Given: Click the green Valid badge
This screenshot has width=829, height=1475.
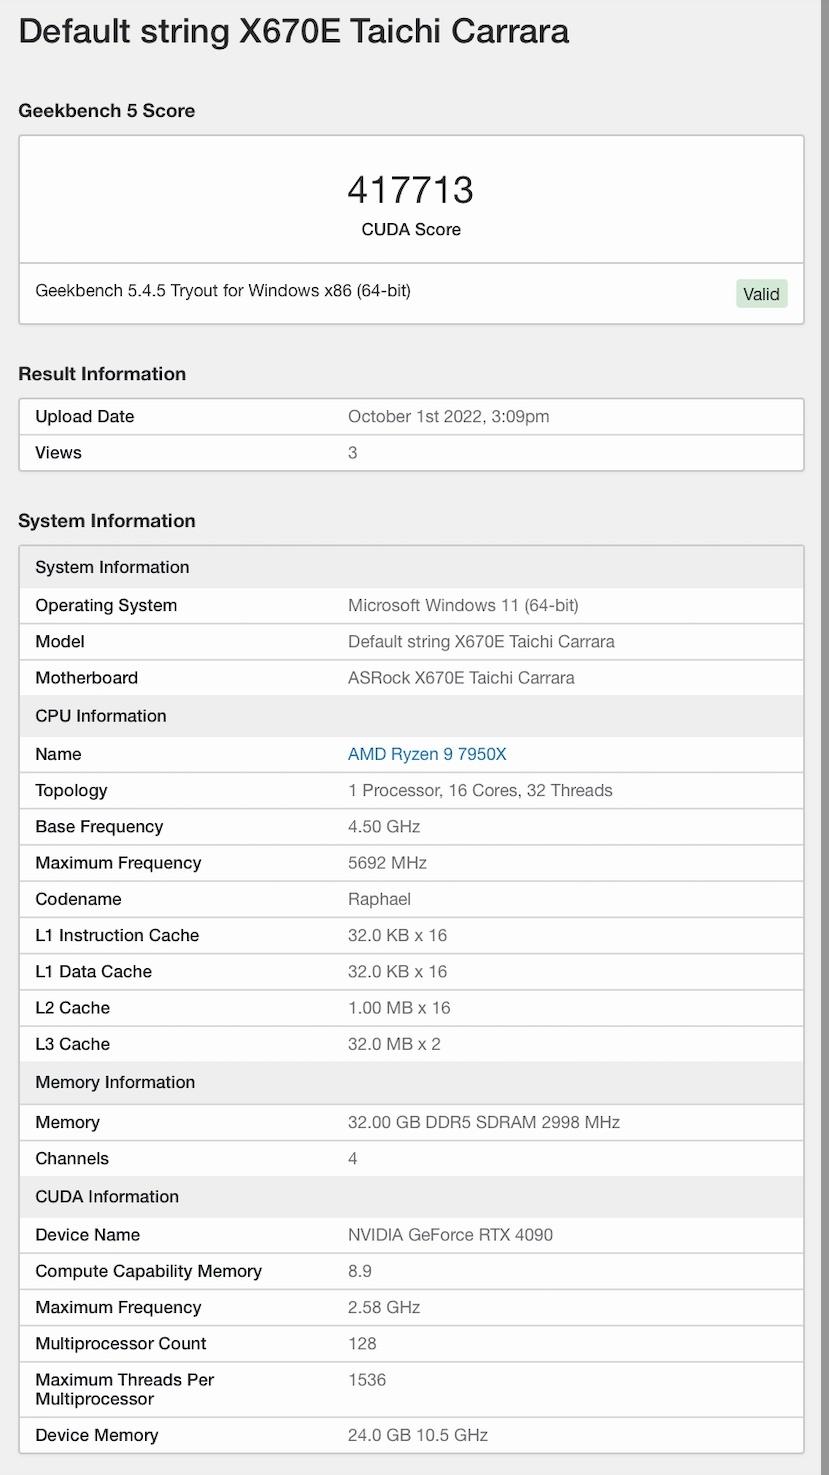Looking at the screenshot, I should tap(761, 294).
